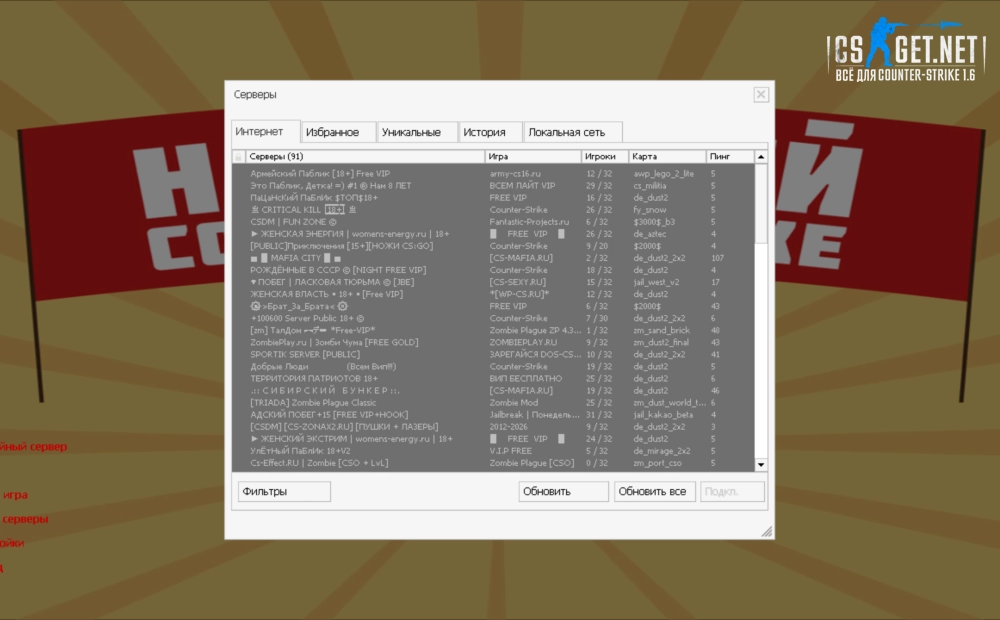The height and width of the screenshot is (620, 1000).
Task: Click the scrollbar down arrow in server list
Action: click(761, 465)
